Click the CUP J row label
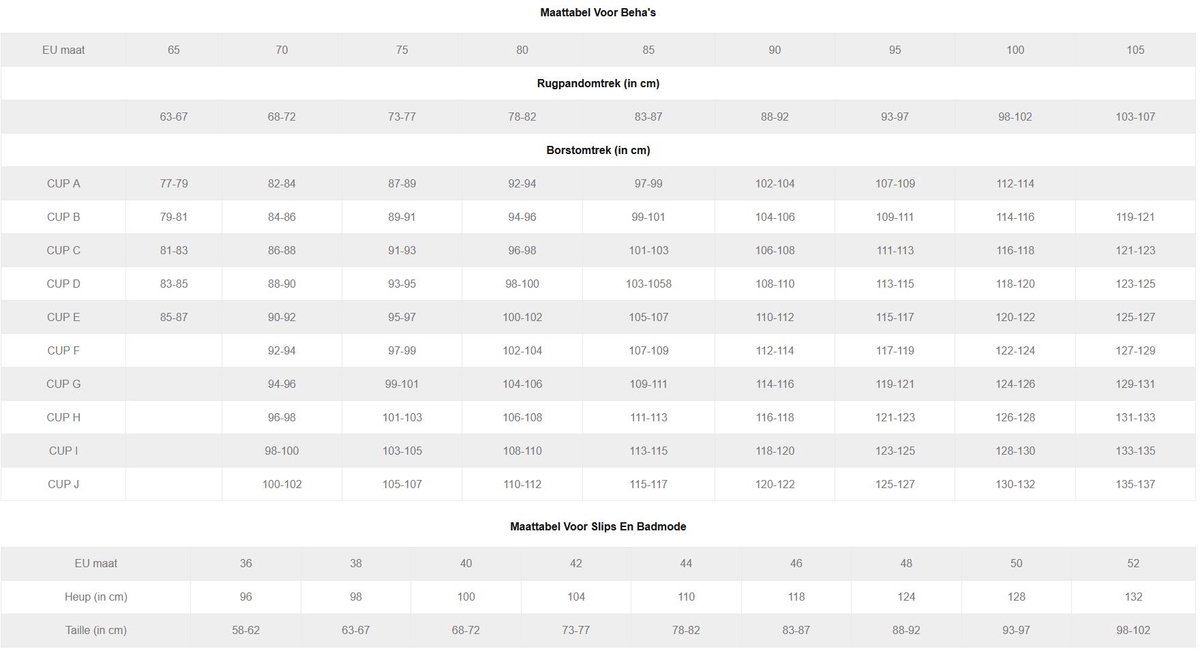 click(x=64, y=484)
